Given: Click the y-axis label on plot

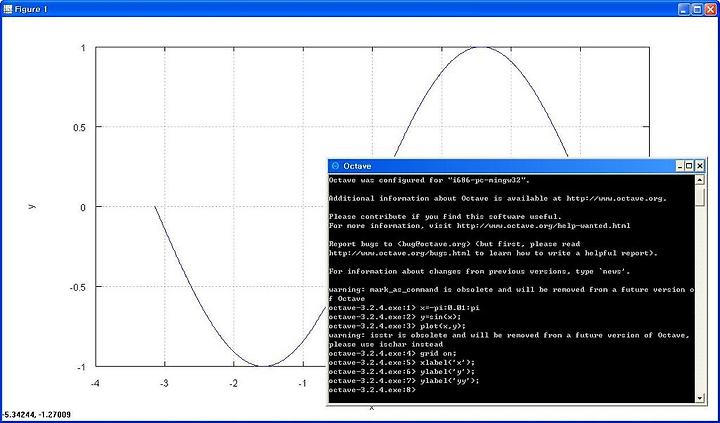Looking at the screenshot, I should 31,207.
